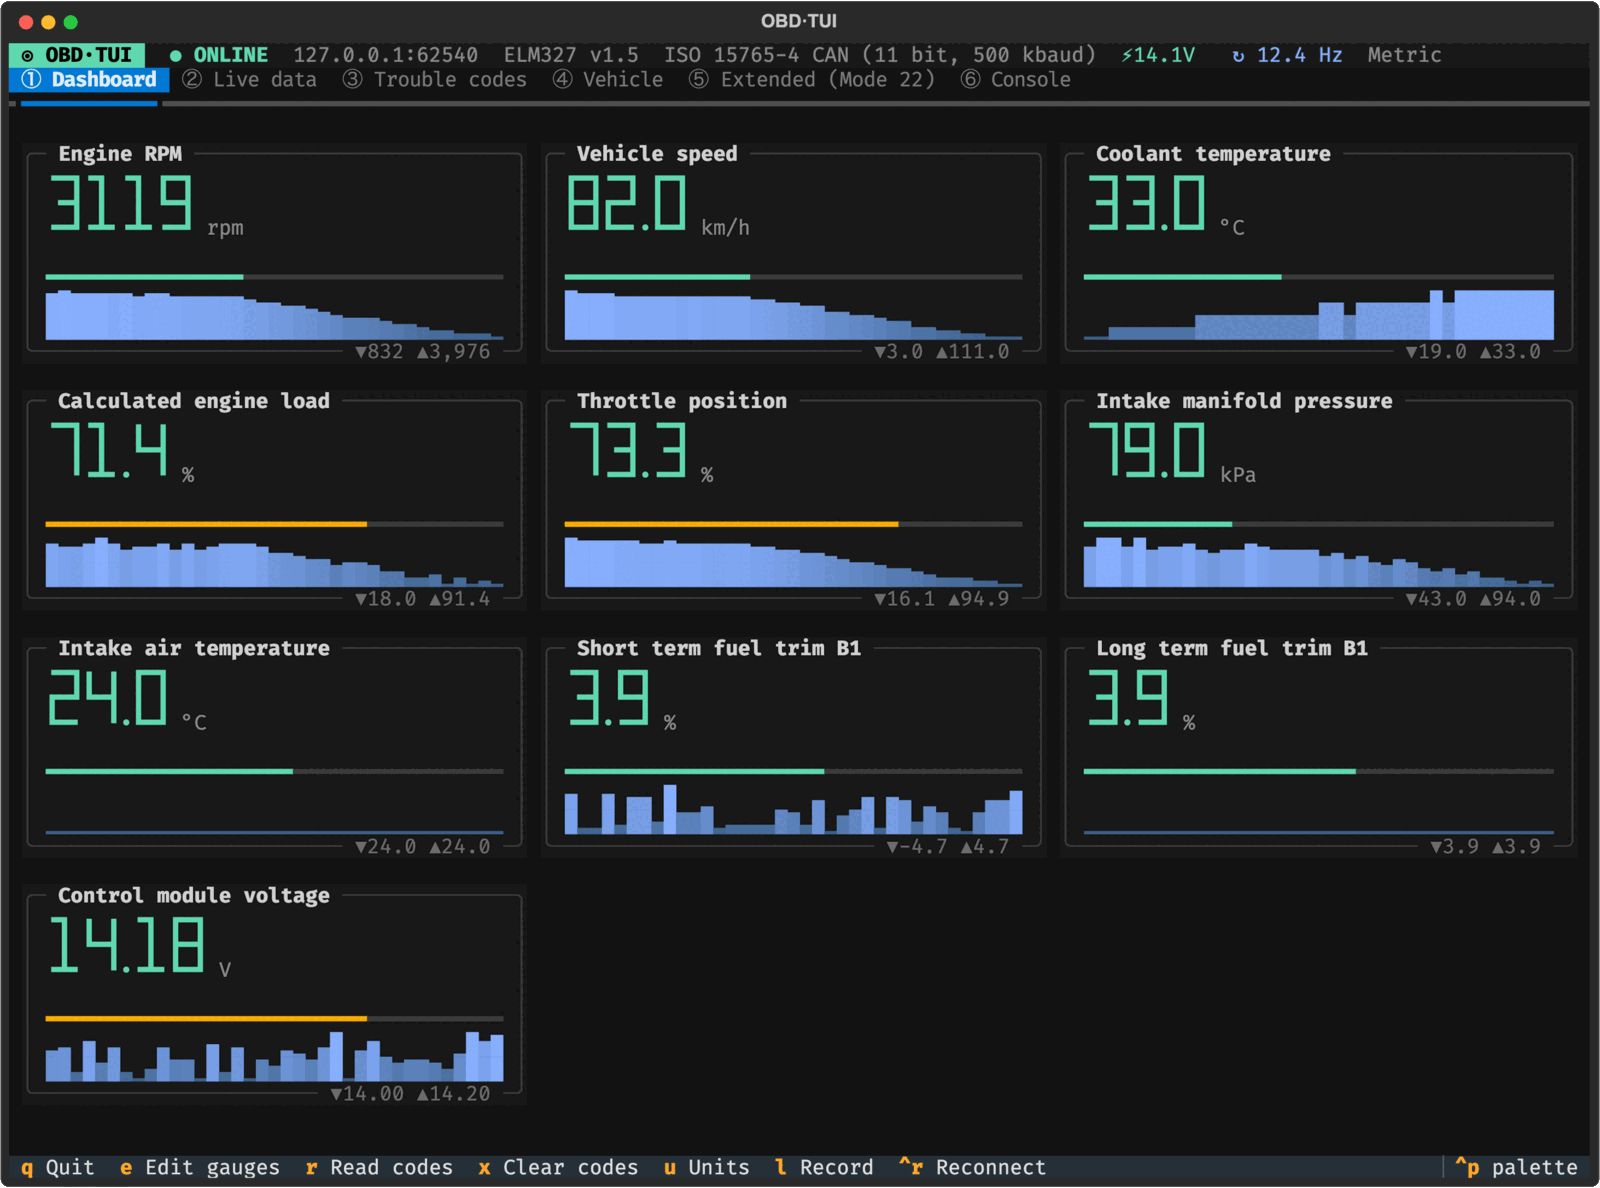Click the green ONLINE status indicator

point(219,55)
